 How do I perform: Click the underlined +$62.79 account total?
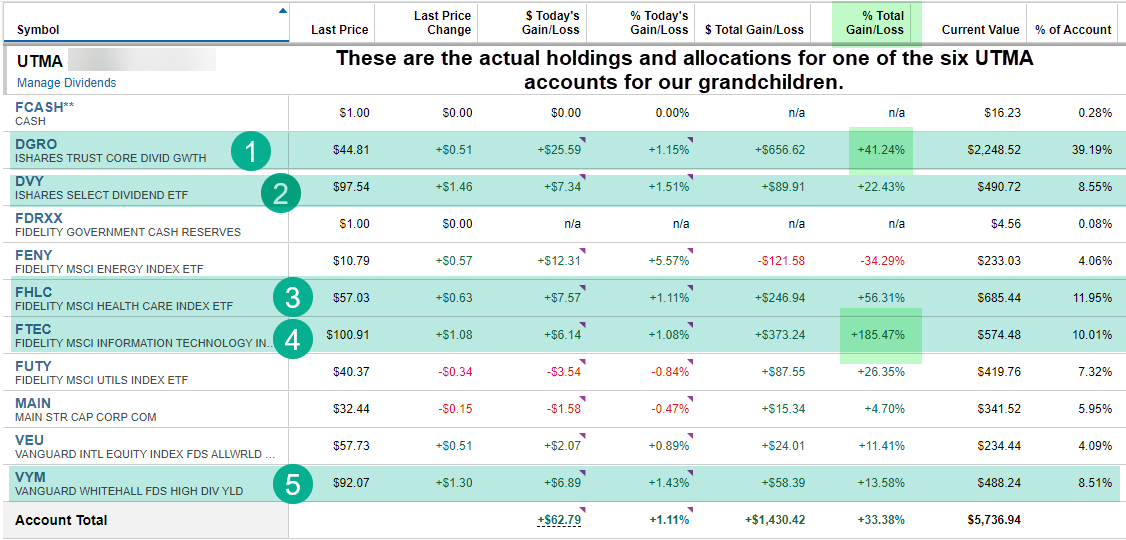coord(558,520)
